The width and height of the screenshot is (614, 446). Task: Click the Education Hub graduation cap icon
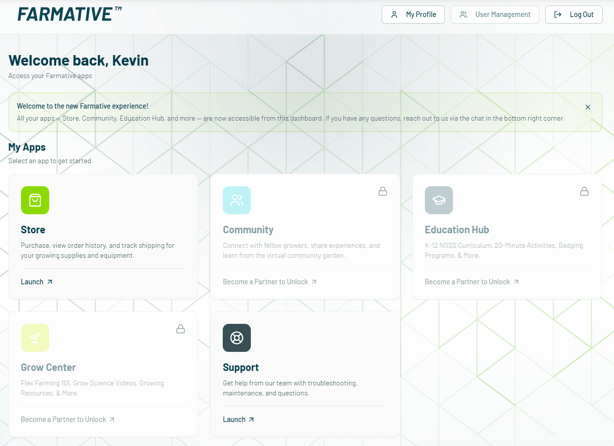[439, 200]
